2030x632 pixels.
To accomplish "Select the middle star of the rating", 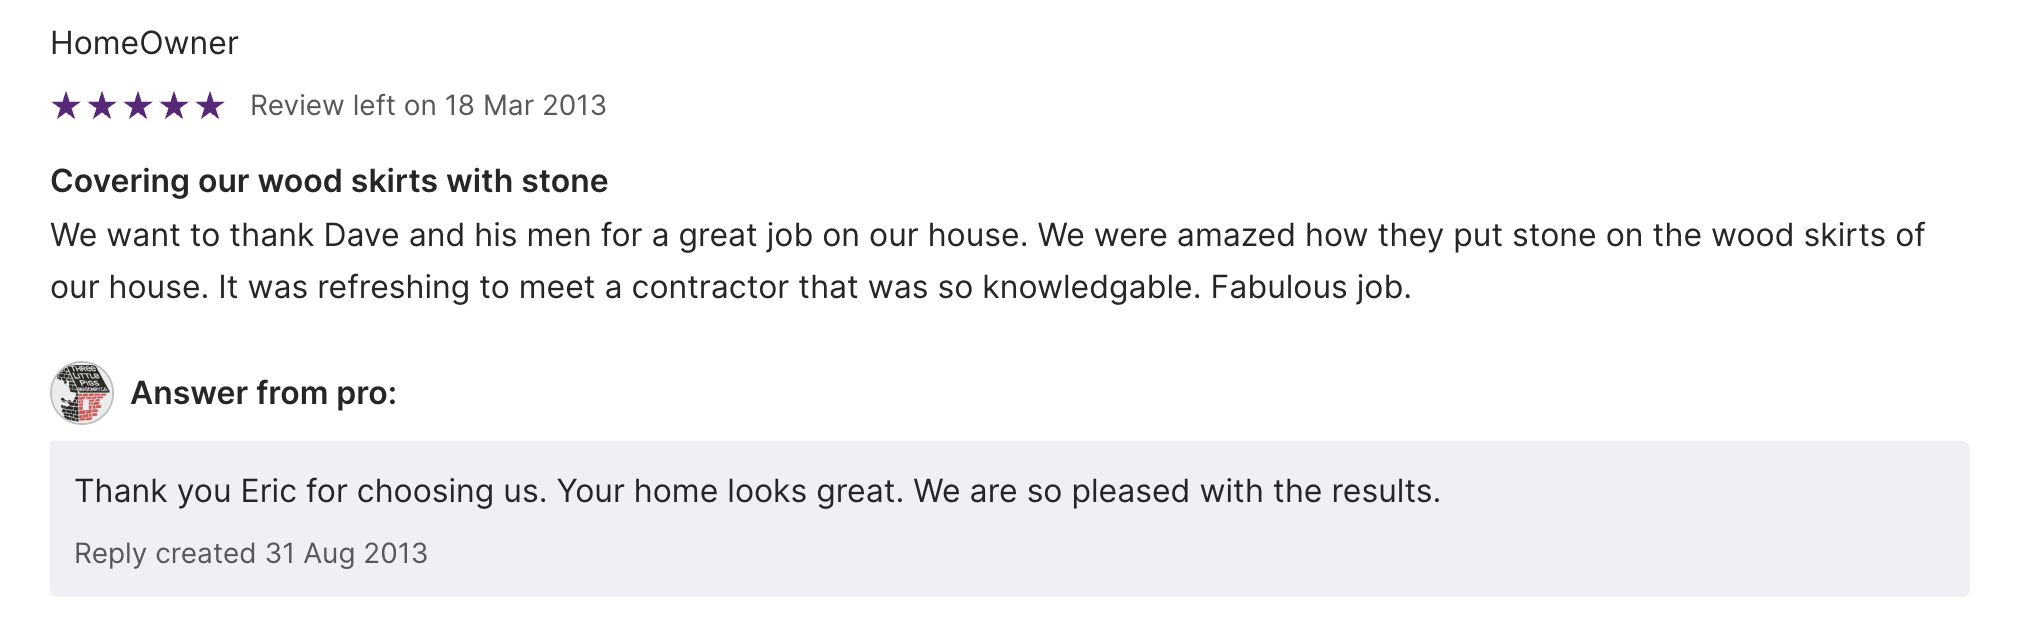I will tap(138, 105).
